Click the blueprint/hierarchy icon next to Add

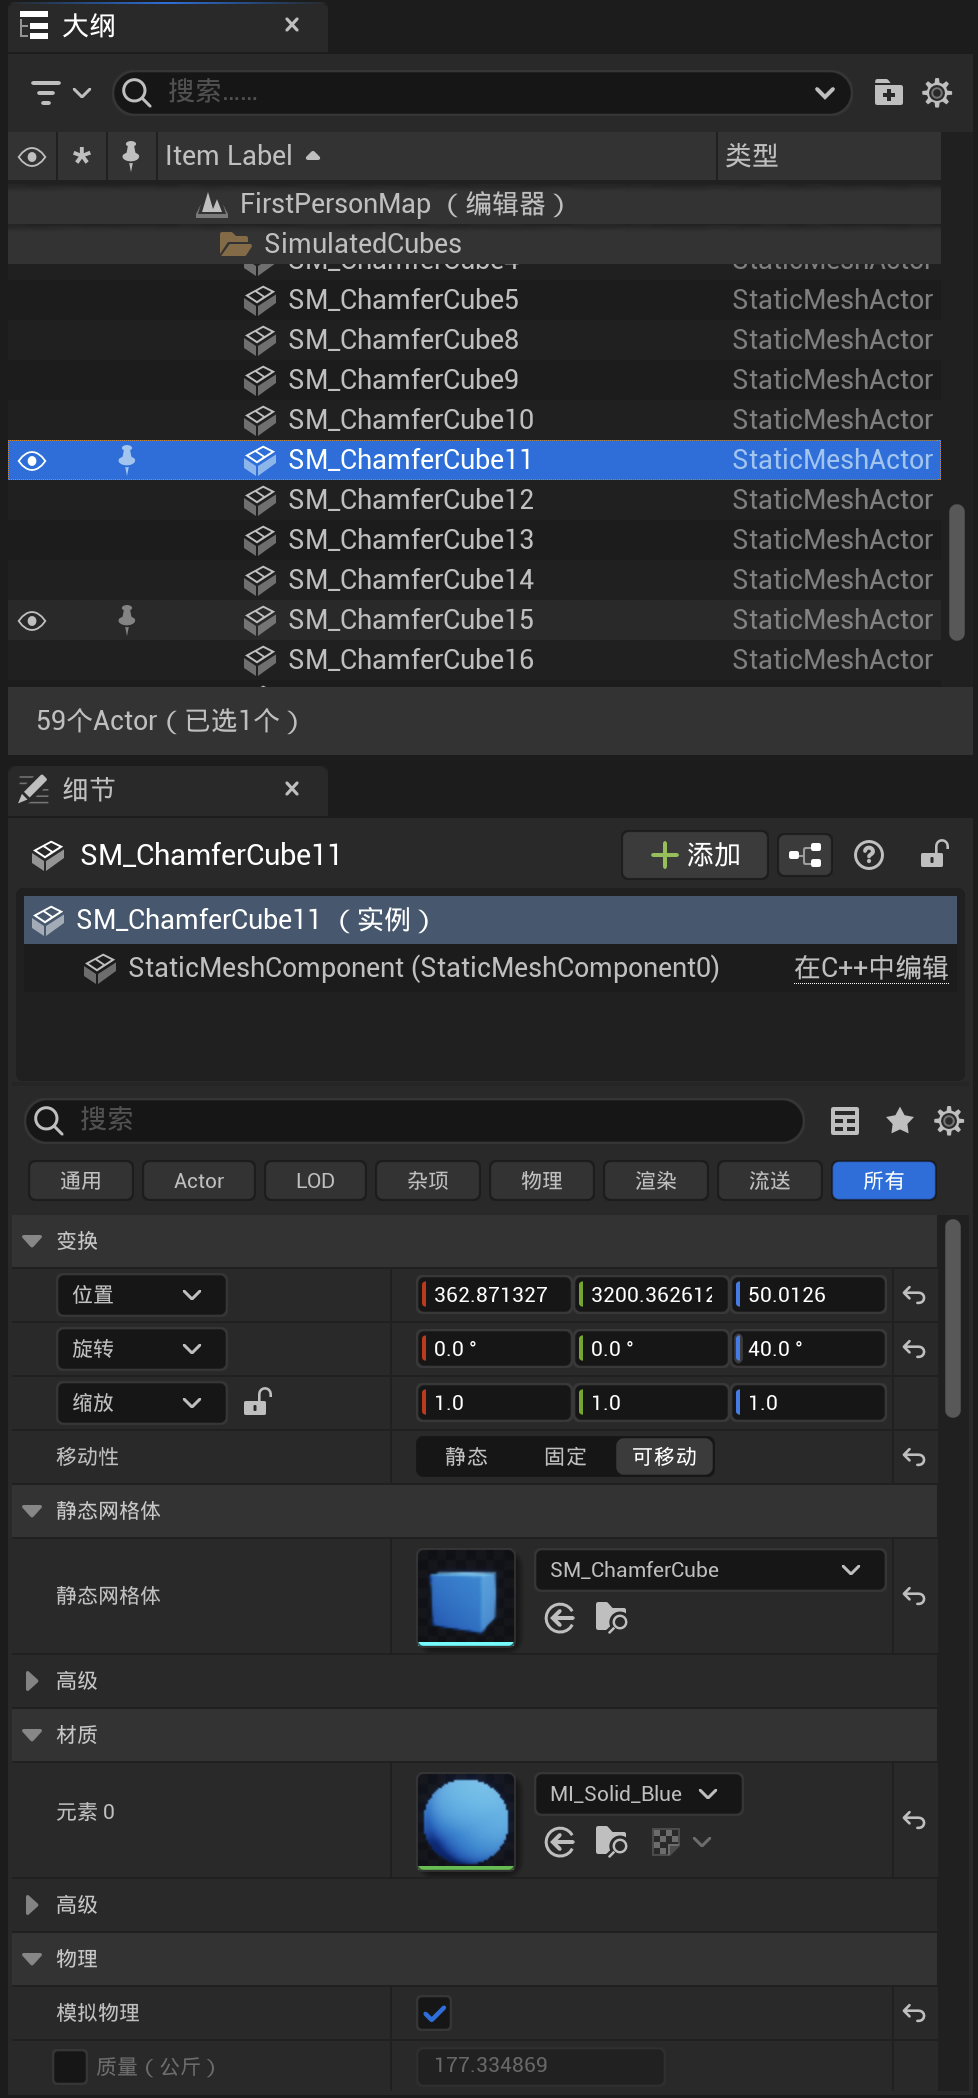[x=805, y=855]
